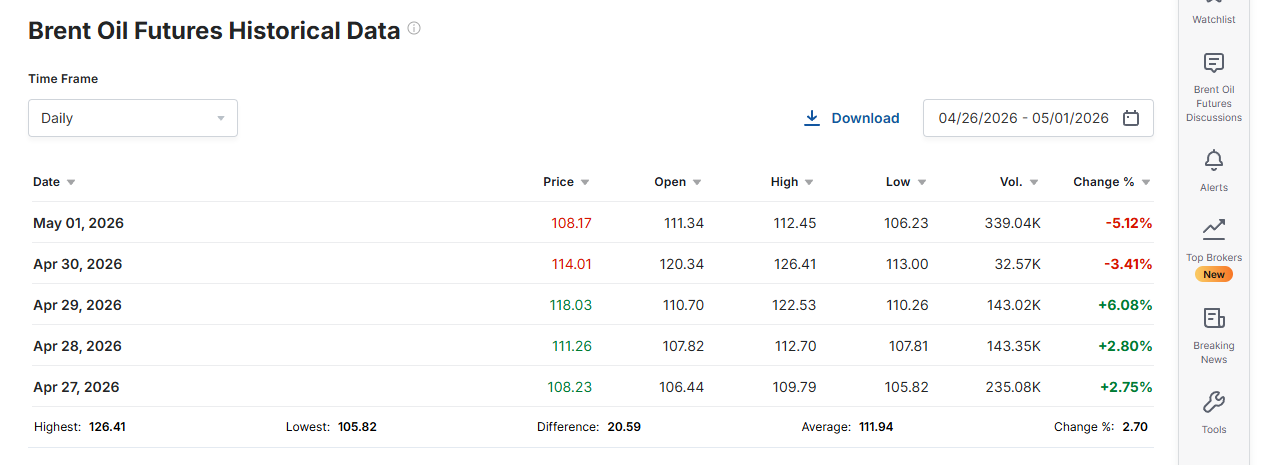This screenshot has width=1278, height=465.
Task: Click the low value 106.23
Action: coord(907,223)
